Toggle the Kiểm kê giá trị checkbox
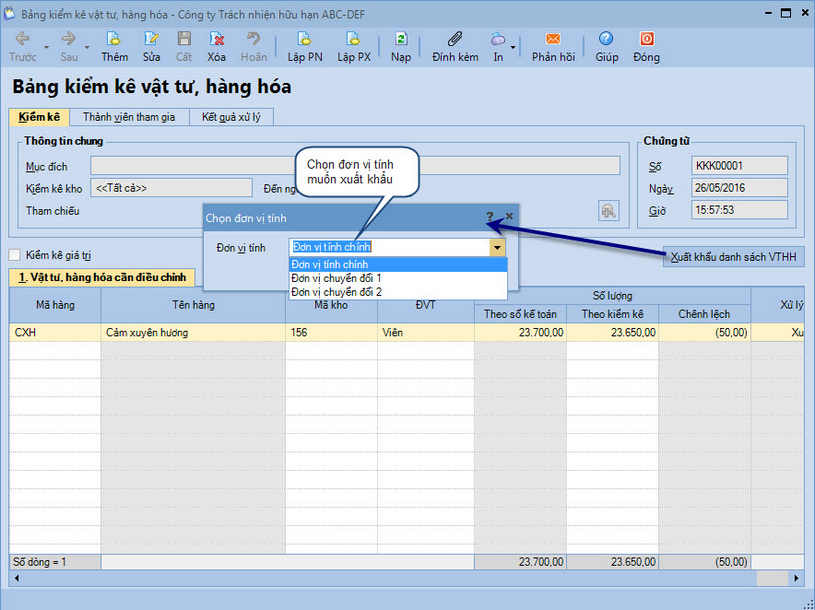Screen dimensions: 815x610 [15, 255]
